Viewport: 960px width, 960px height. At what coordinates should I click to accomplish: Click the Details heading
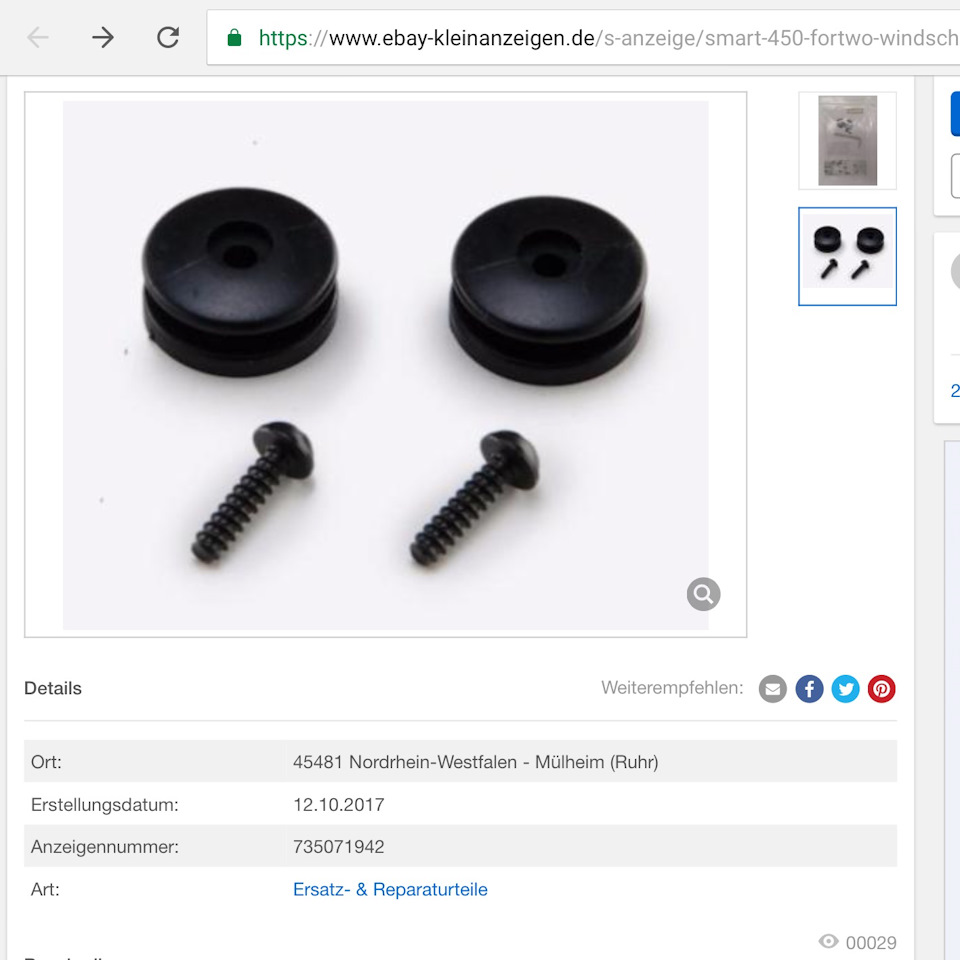[x=53, y=688]
